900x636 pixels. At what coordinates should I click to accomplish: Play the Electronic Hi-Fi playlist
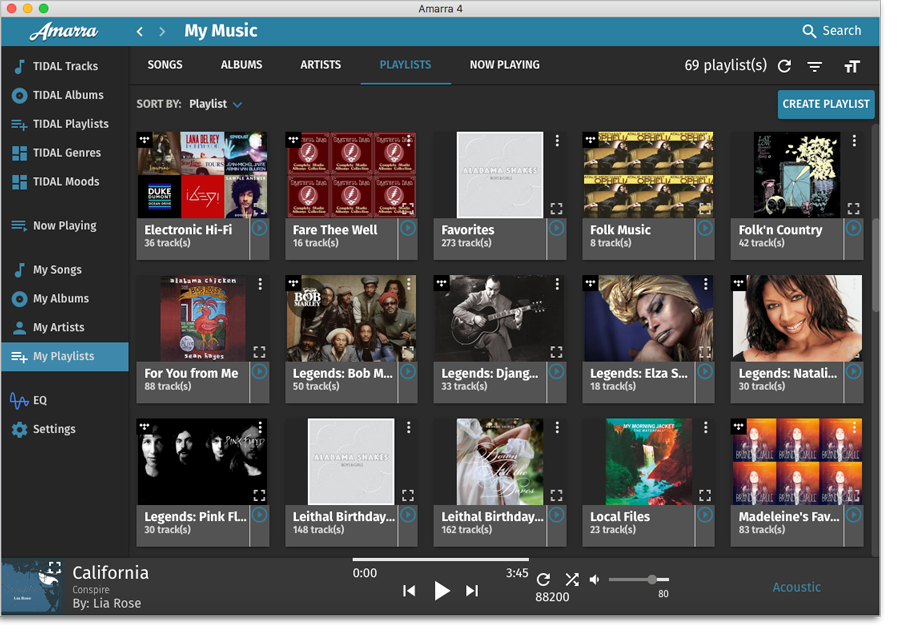[x=259, y=228]
